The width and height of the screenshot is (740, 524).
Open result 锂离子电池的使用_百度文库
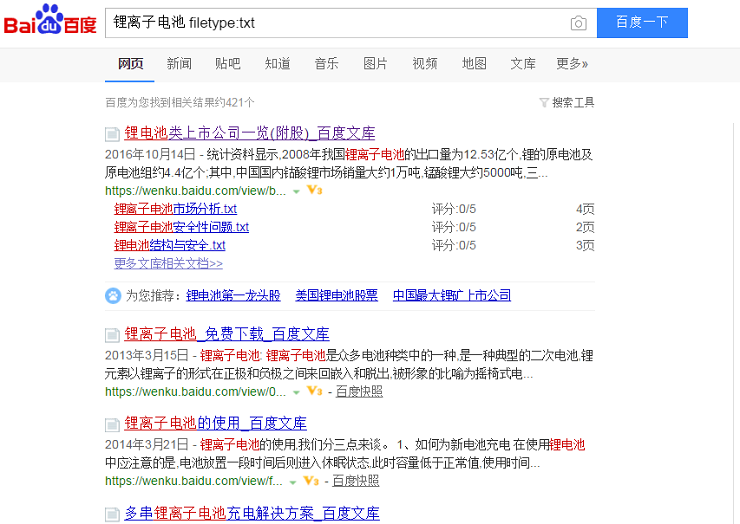click(215, 423)
